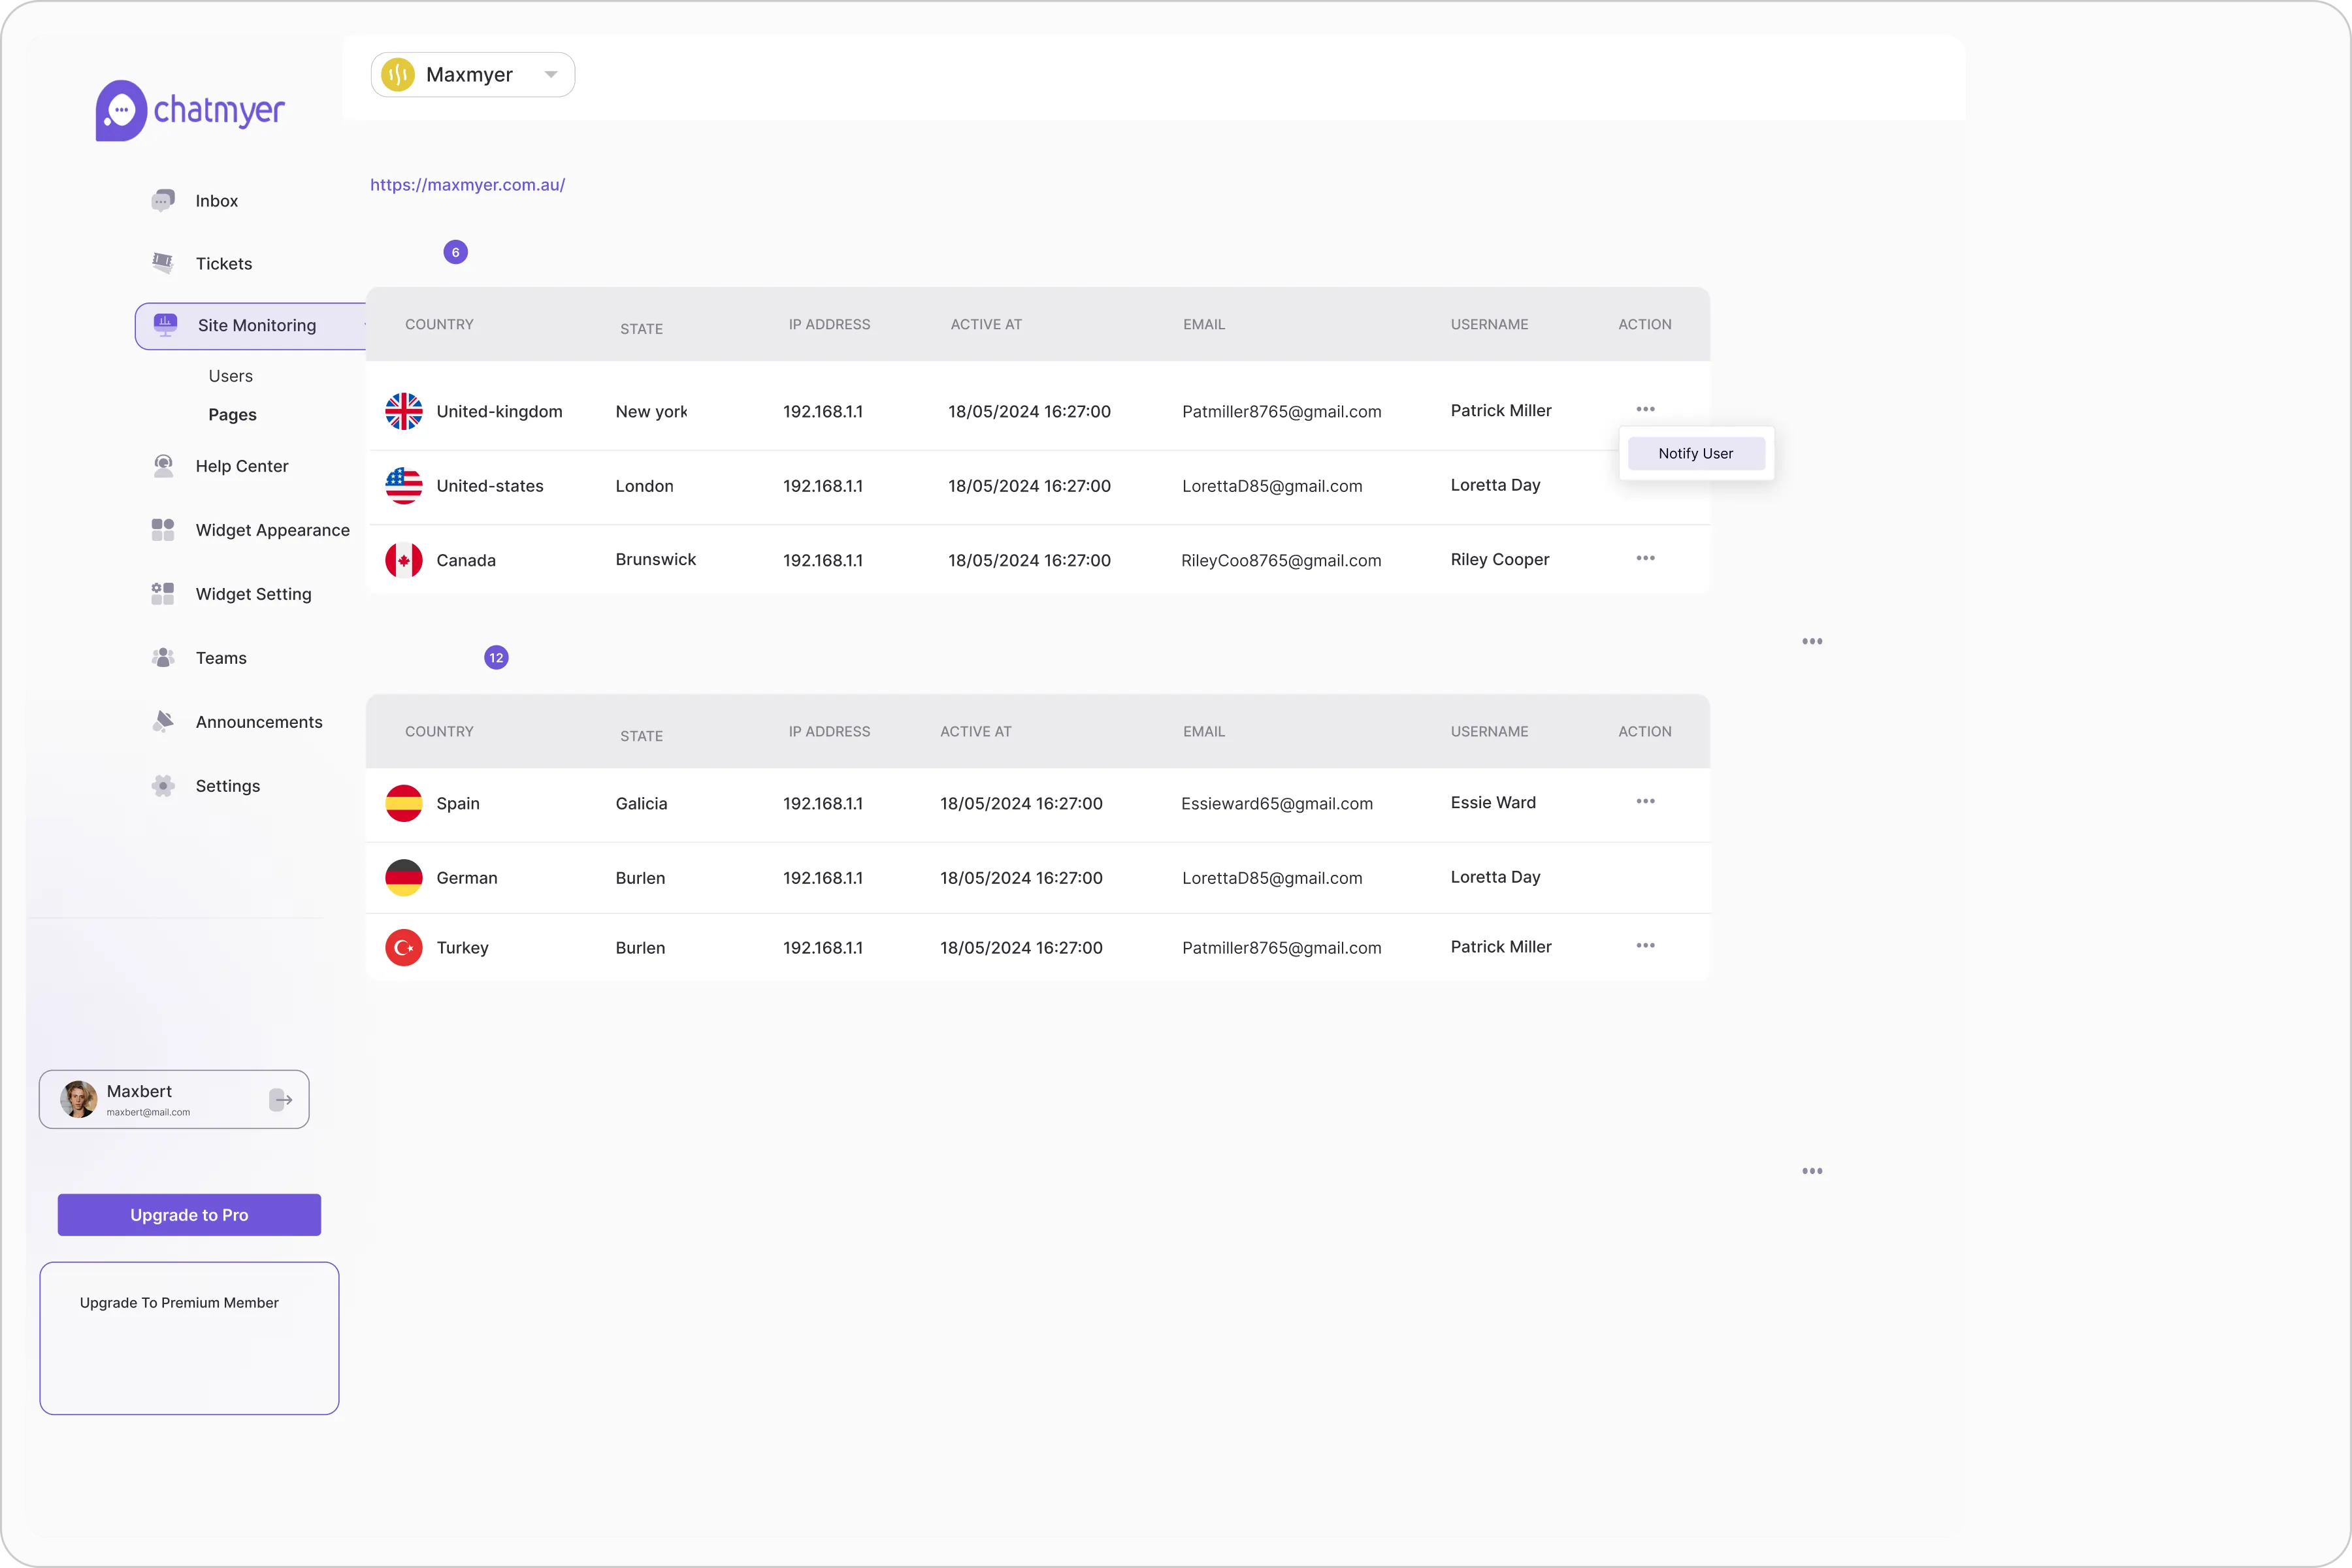This screenshot has width=2352, height=1568.
Task: Click the logout arrow icon beside Maxbert
Action: (281, 1100)
